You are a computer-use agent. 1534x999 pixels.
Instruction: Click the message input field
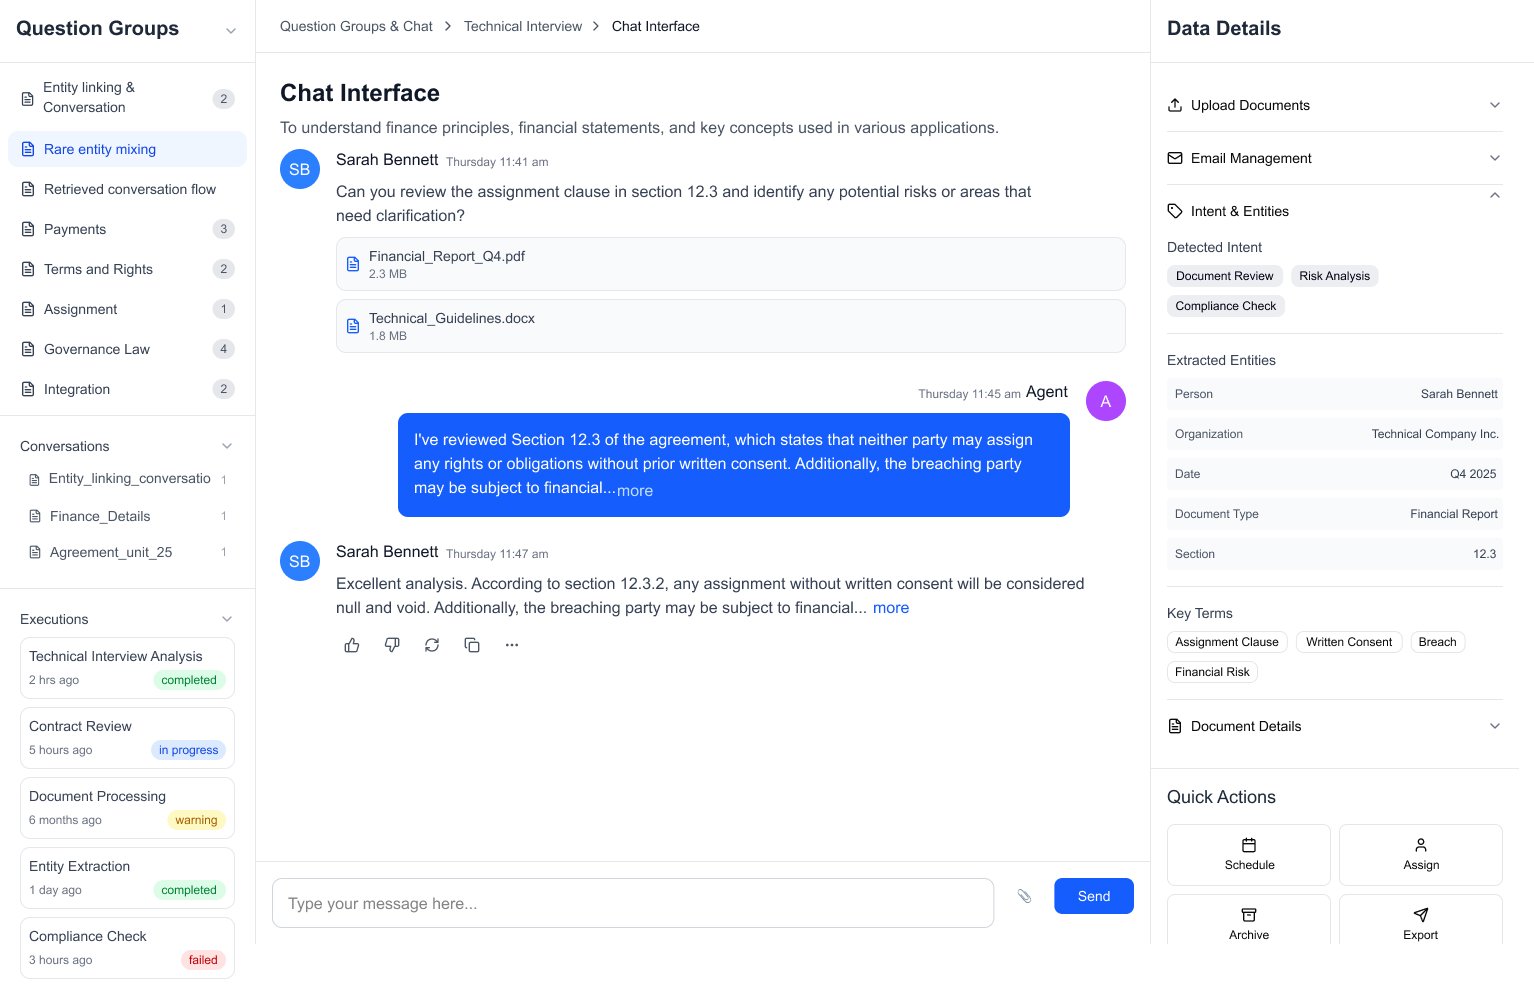coord(632,904)
